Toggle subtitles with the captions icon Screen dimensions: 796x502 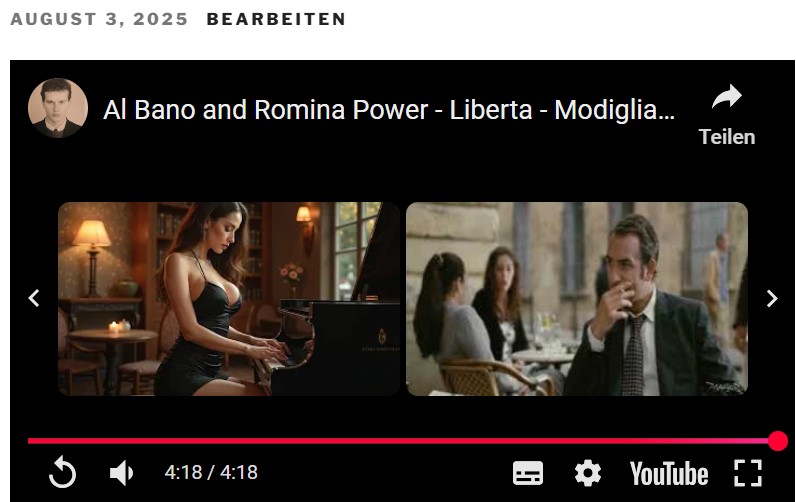527,473
